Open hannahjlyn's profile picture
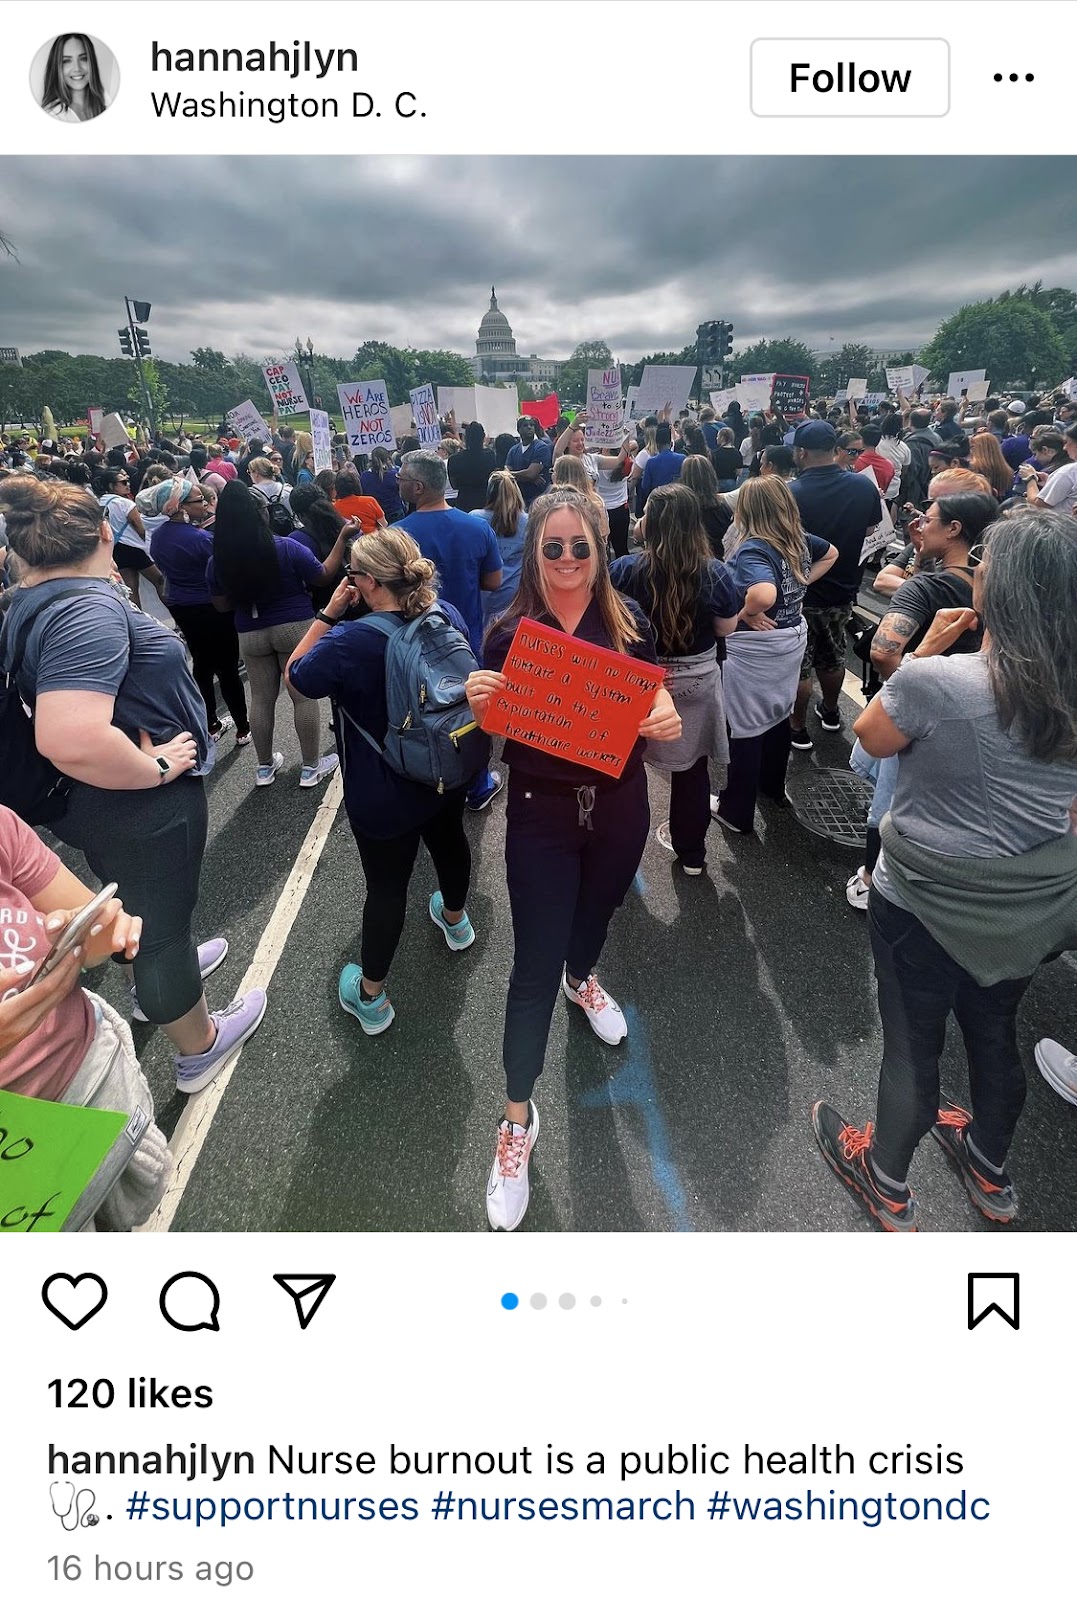 click(74, 77)
